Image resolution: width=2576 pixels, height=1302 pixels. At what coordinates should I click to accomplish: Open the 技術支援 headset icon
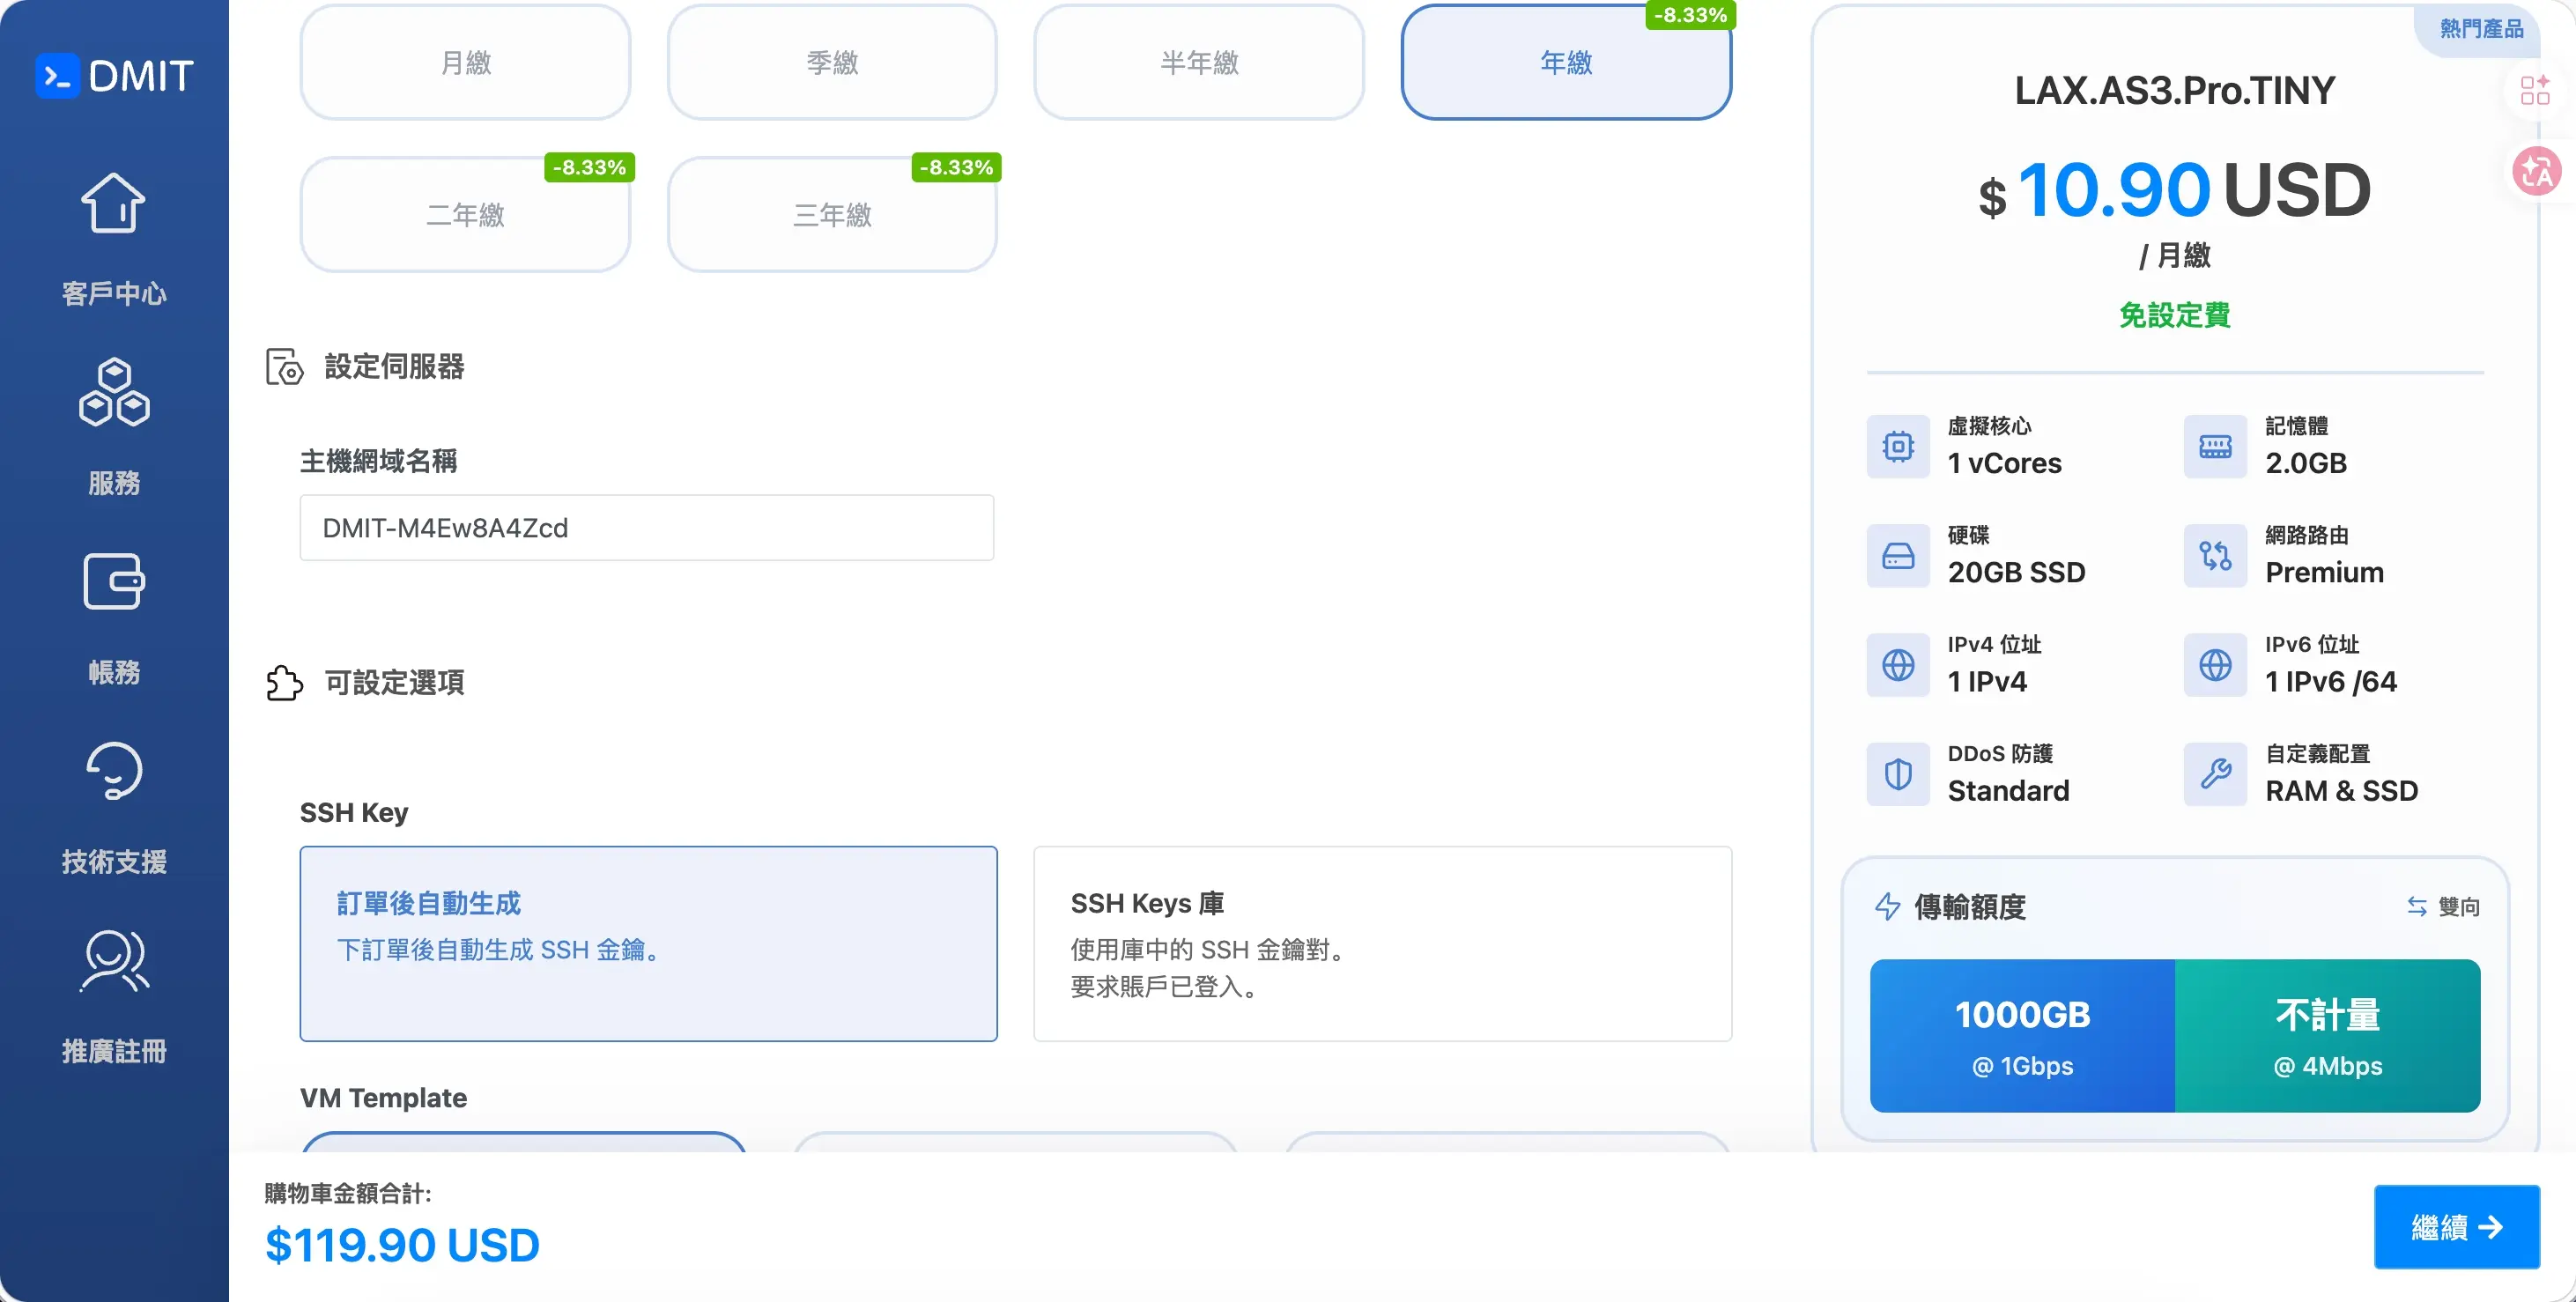114,770
